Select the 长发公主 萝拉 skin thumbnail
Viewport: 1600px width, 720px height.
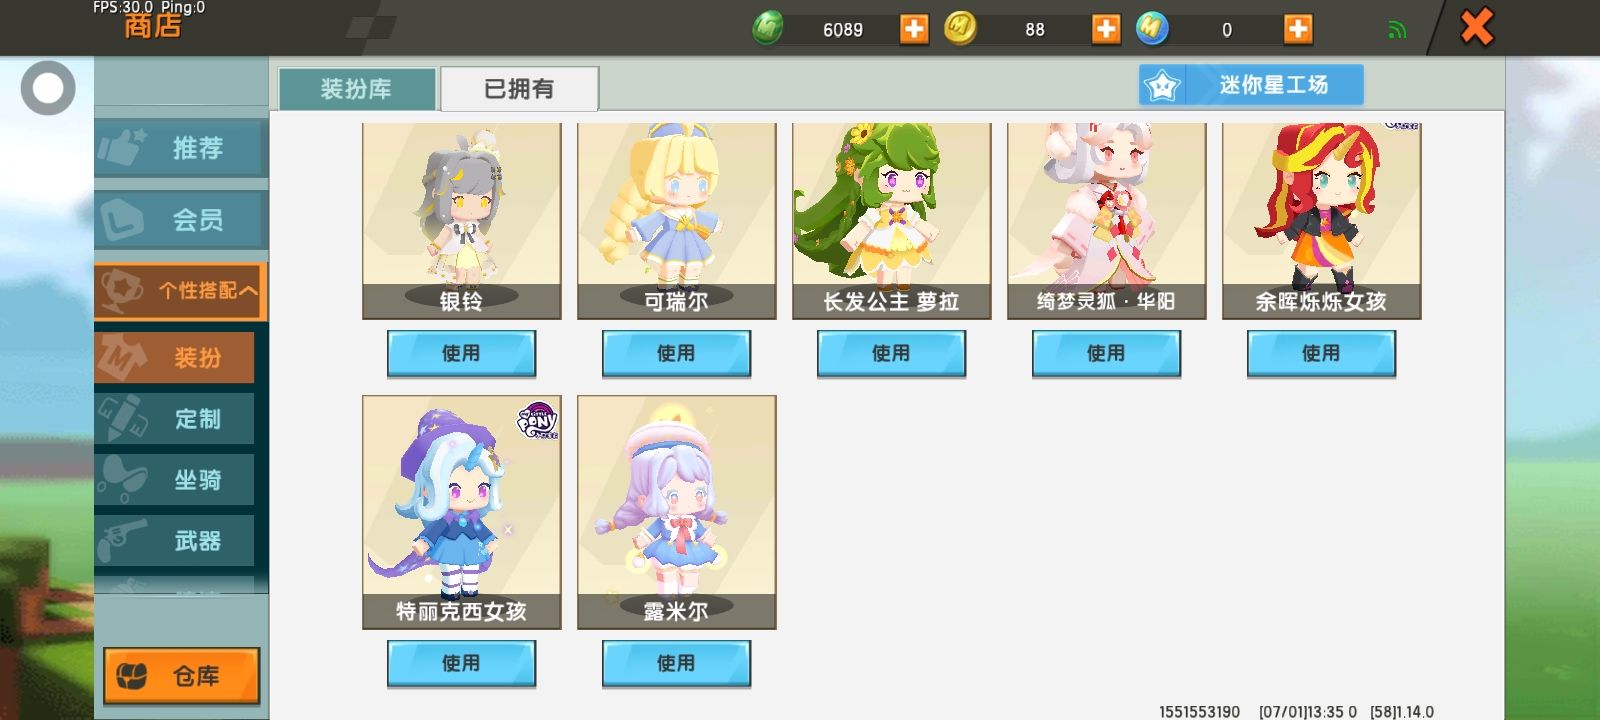891,221
